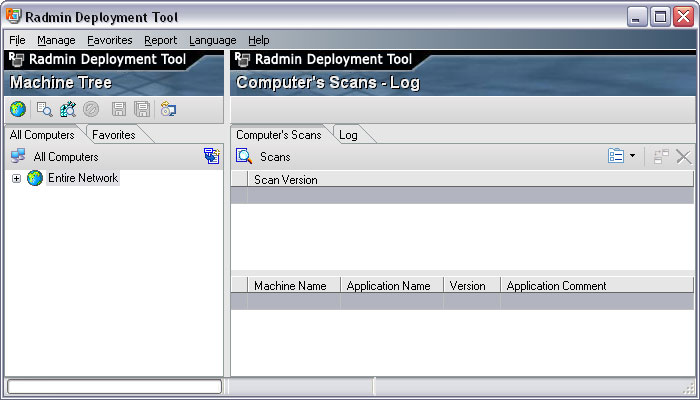The width and height of the screenshot is (700, 400).
Task: Open the Favorites menu in menu bar
Action: [x=110, y=40]
